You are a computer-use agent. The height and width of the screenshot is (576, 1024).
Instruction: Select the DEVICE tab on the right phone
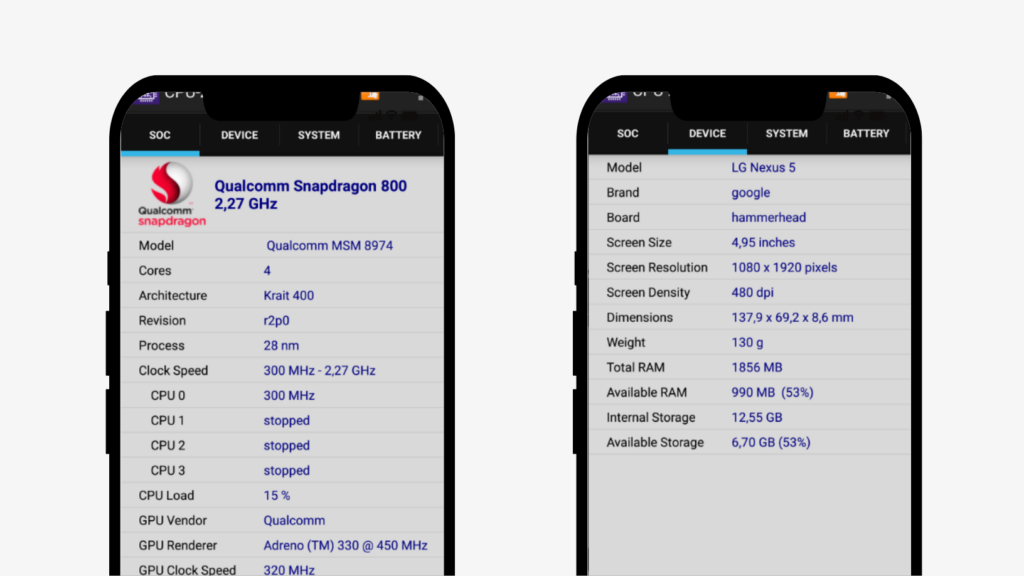(x=707, y=134)
